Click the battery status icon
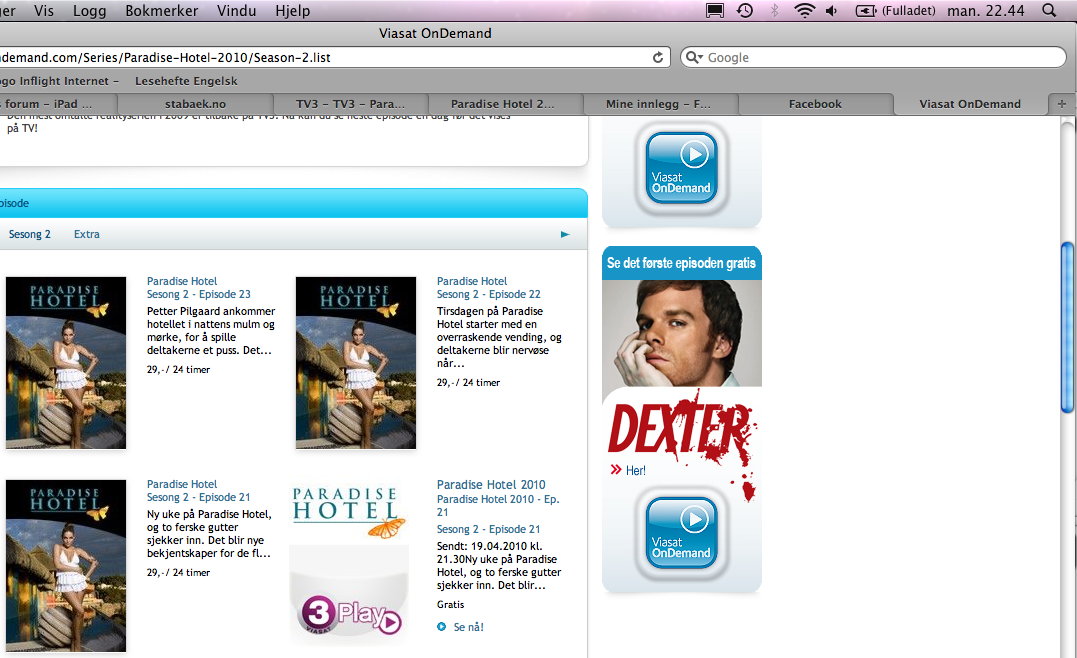Image resolution: width=1077 pixels, height=658 pixels. point(865,10)
